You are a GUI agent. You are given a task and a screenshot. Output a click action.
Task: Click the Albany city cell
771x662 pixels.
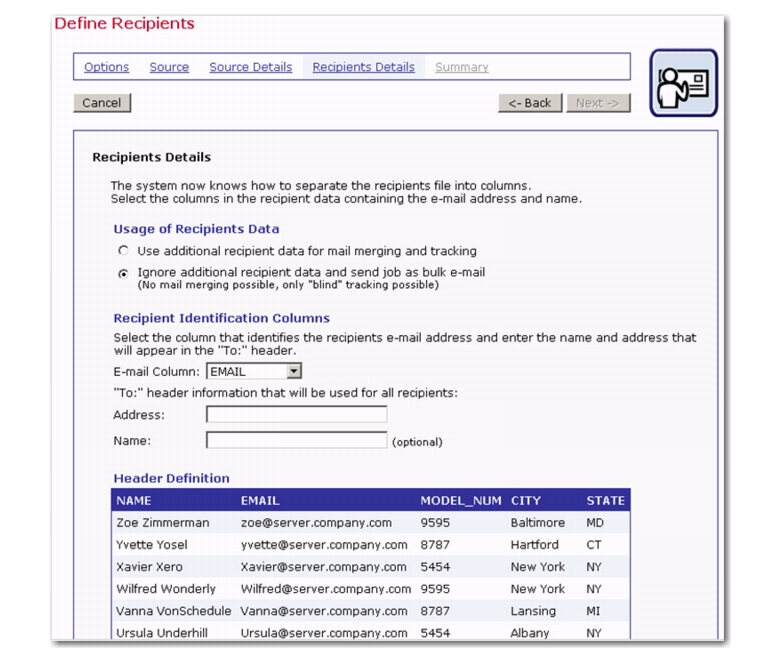coord(530,633)
